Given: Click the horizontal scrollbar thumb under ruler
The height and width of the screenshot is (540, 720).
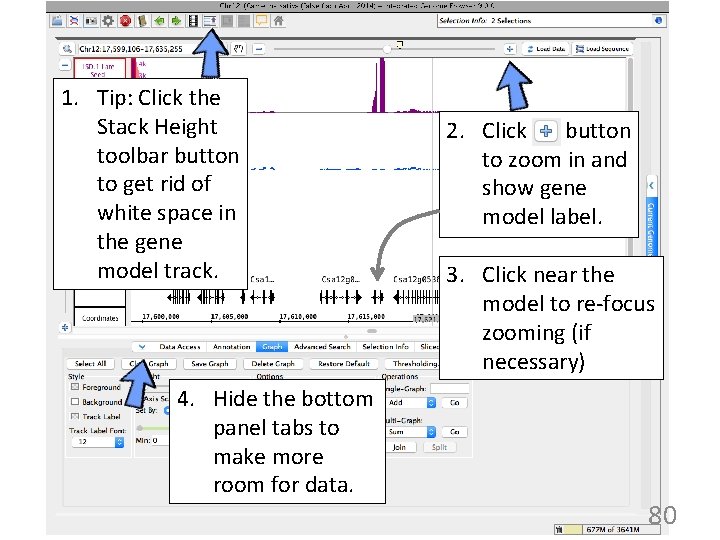Looking at the screenshot, I should (372, 331).
